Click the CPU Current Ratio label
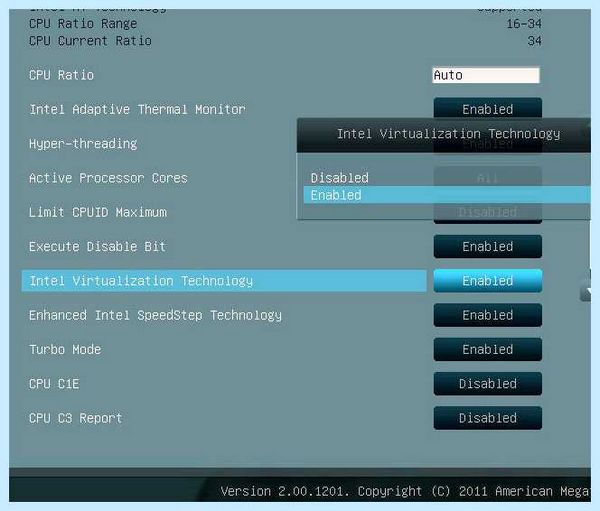The image size is (600, 511). click(90, 41)
